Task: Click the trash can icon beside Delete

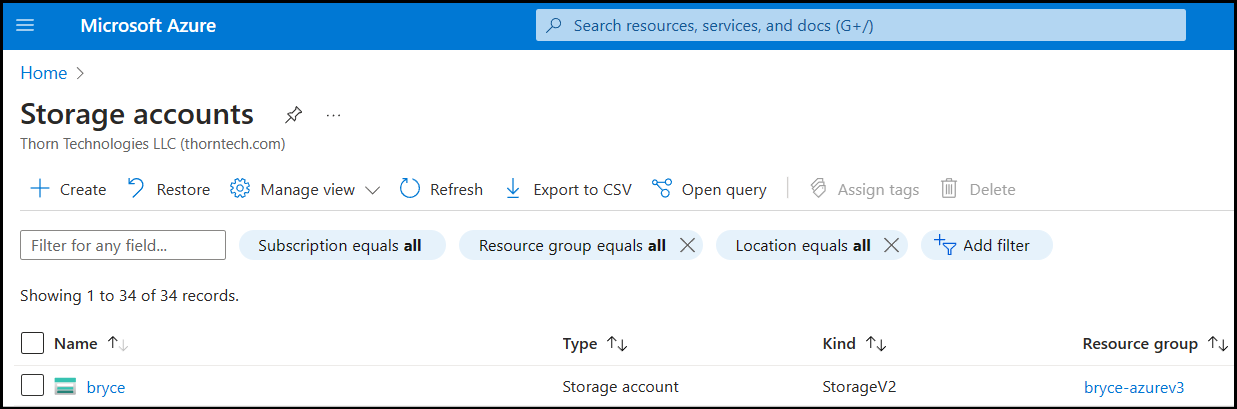Action: [949, 188]
